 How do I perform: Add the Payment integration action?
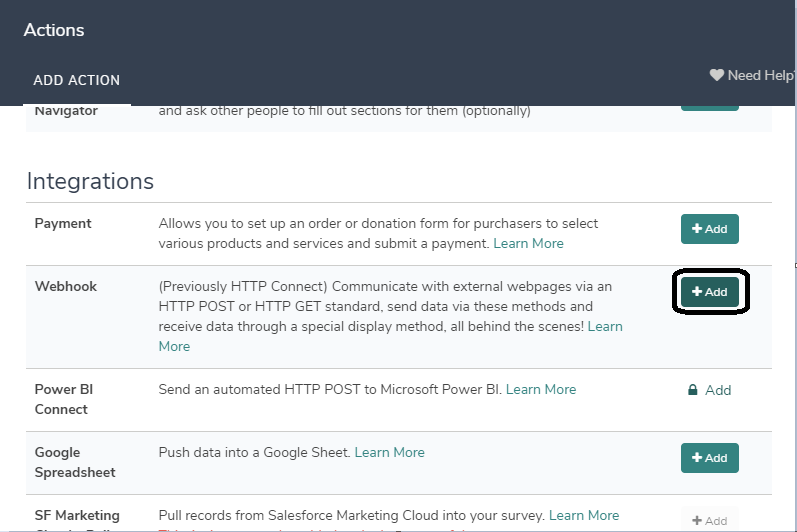pyautogui.click(x=709, y=229)
